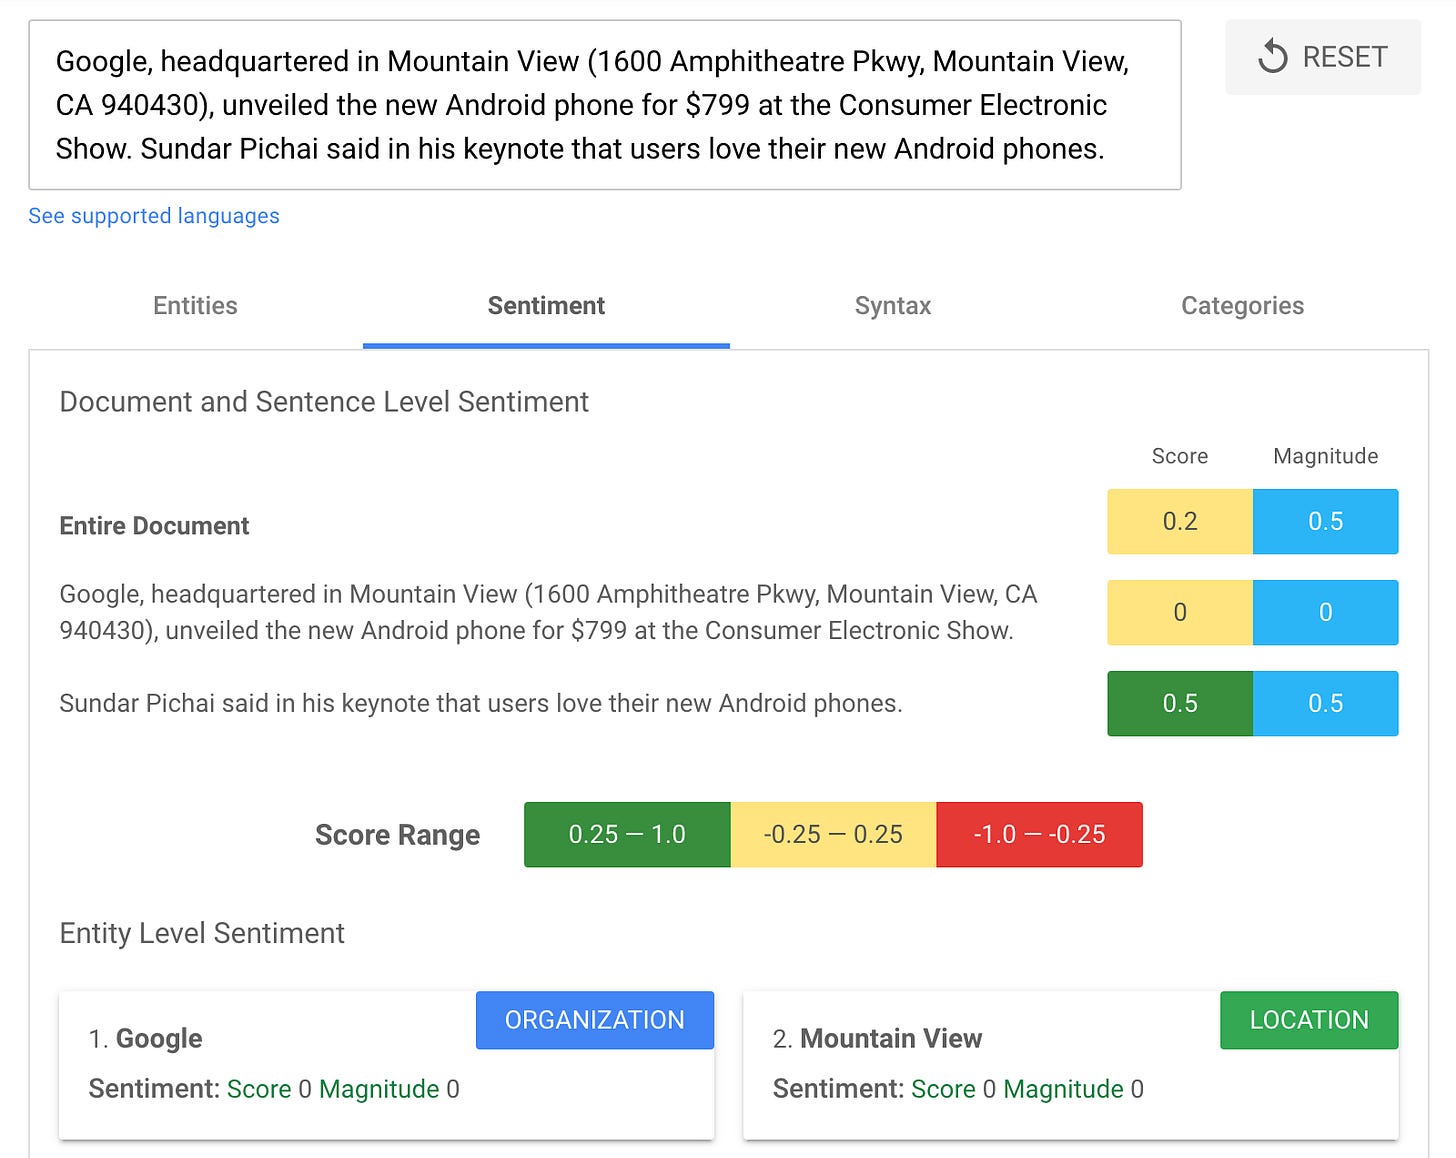This screenshot has height=1158, width=1456.
Task: Open the Syntax tab
Action: click(893, 306)
